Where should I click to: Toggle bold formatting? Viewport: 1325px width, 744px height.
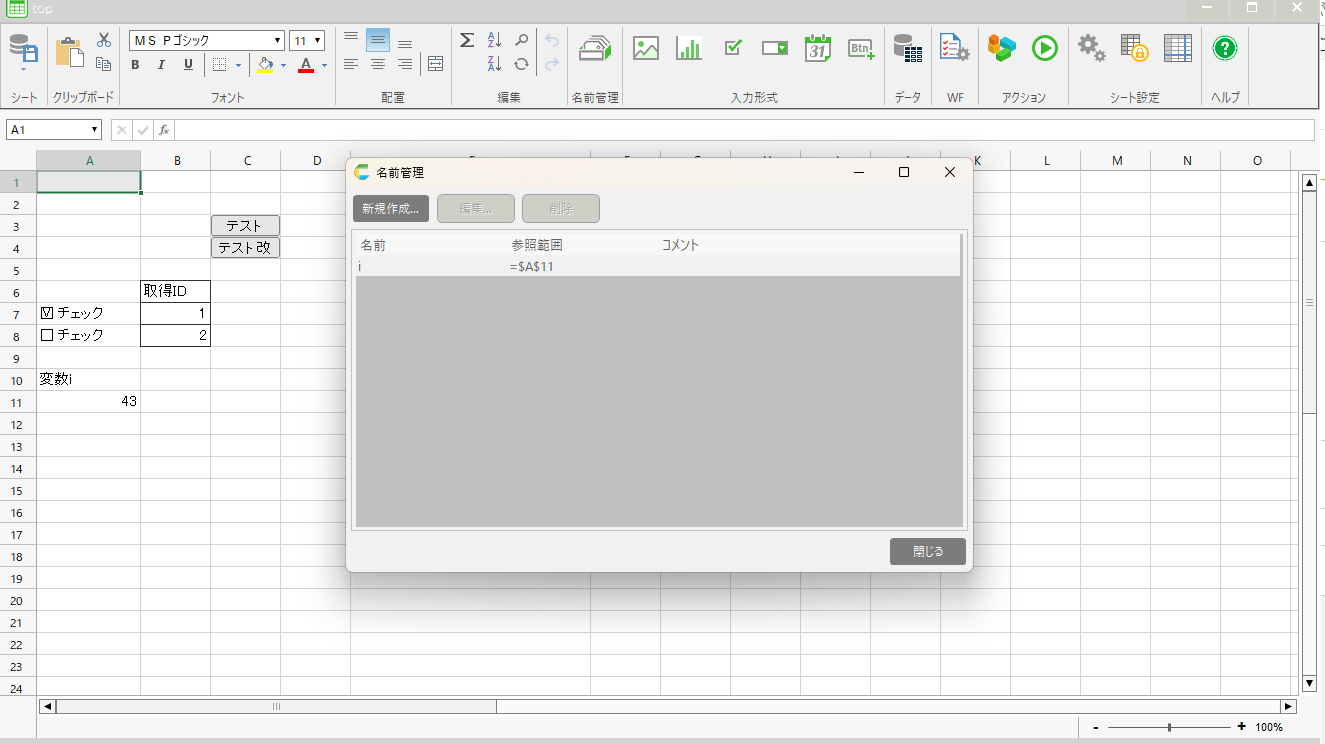[135, 65]
